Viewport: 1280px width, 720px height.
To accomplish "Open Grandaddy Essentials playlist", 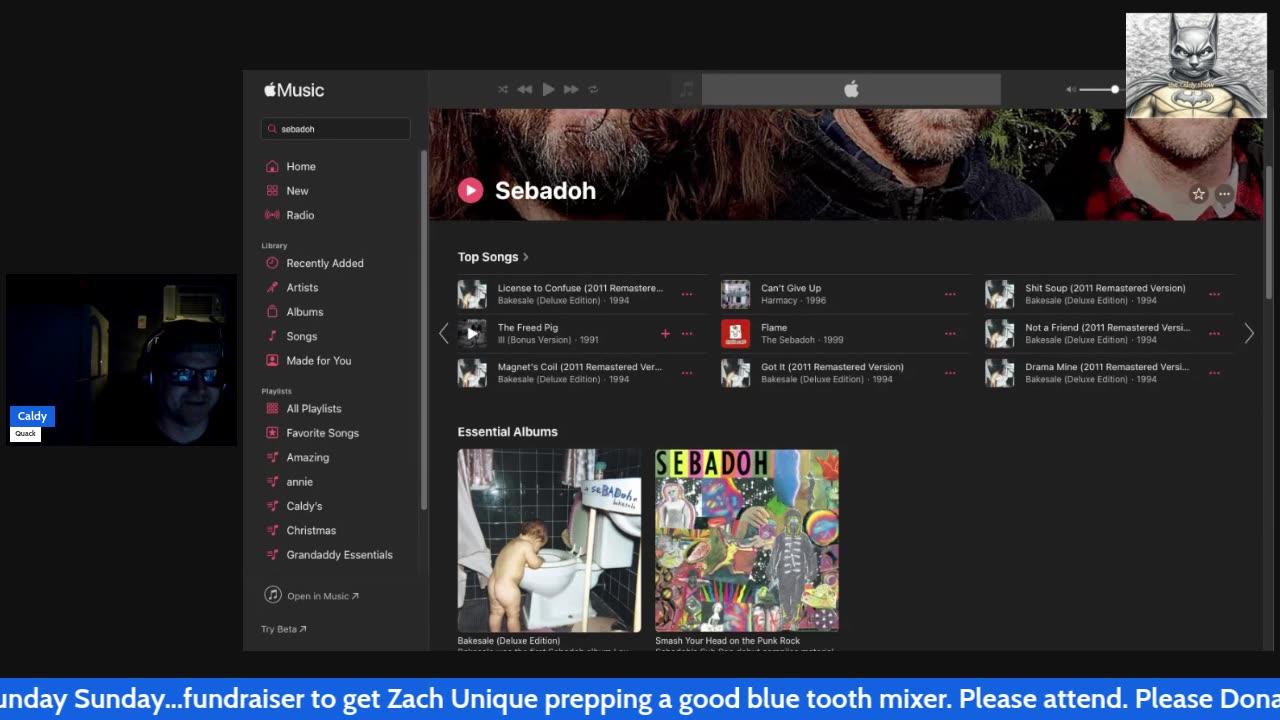I will [339, 555].
